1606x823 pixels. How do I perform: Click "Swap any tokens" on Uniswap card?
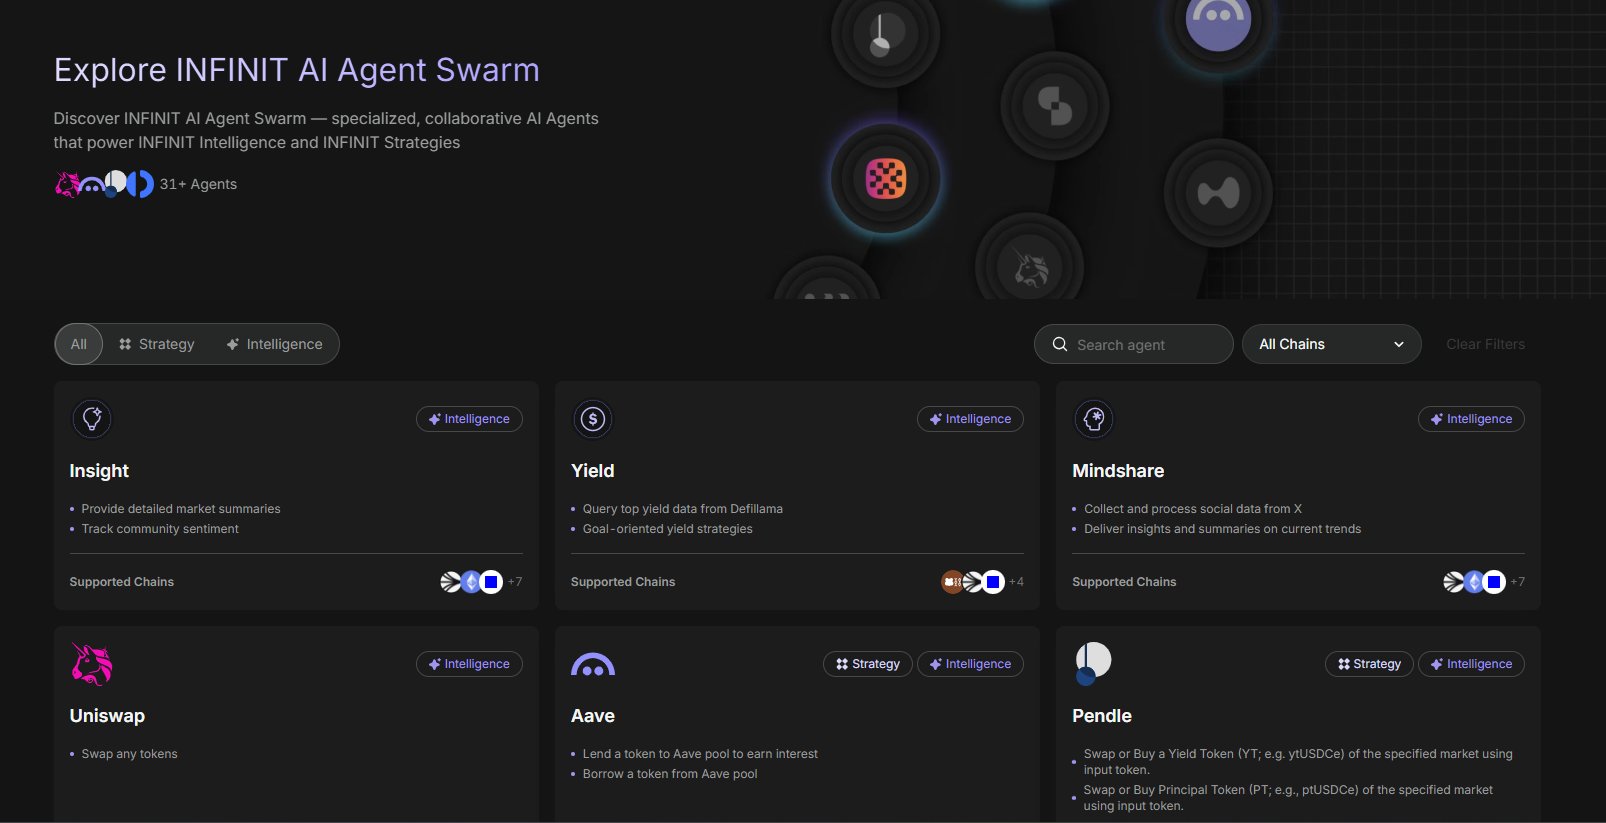tap(129, 754)
